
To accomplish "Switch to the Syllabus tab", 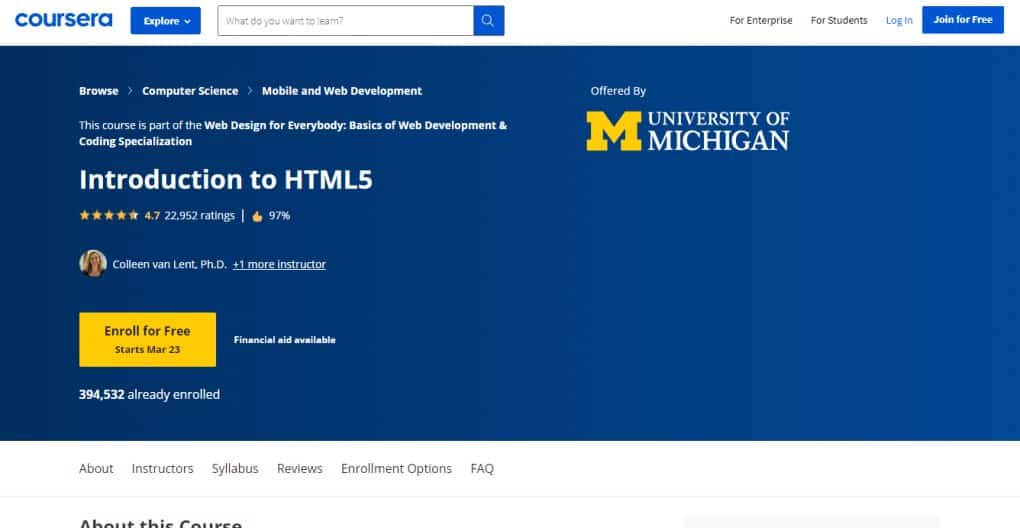I will 235,468.
